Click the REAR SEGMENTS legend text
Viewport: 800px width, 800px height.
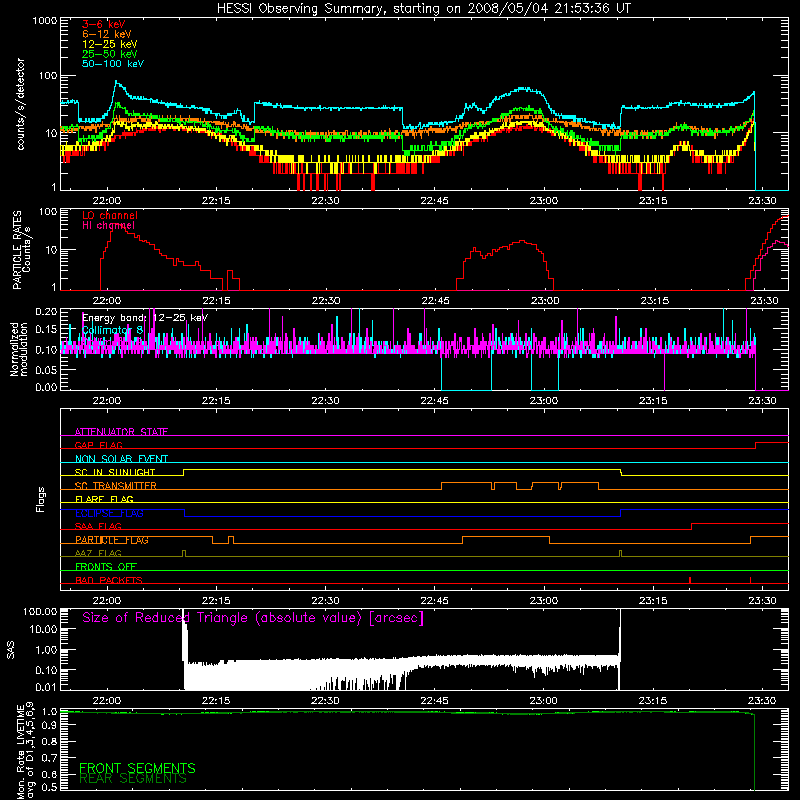[x=133, y=779]
